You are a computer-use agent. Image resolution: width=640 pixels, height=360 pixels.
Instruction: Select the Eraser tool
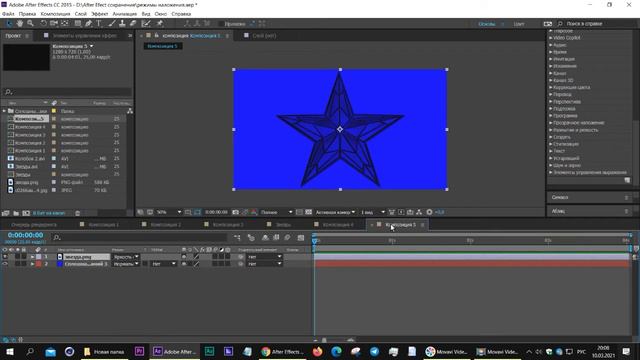[x=133, y=24]
